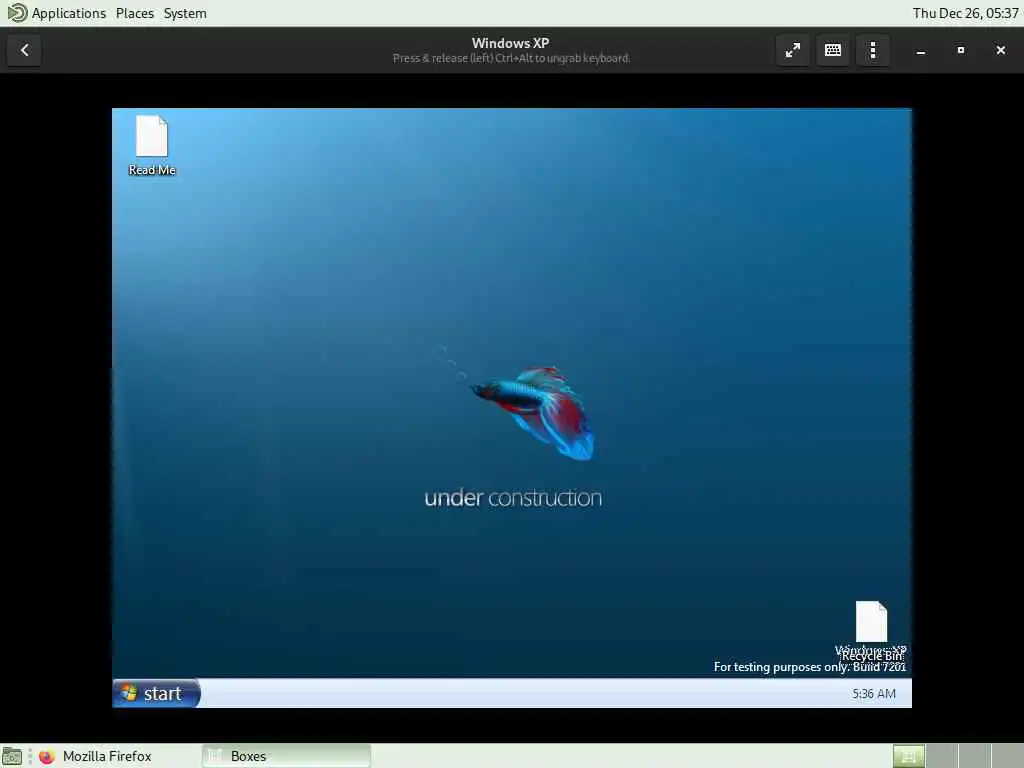The width and height of the screenshot is (1024, 768).
Task: Select the first workspace in the switcher
Action: [x=908, y=756]
